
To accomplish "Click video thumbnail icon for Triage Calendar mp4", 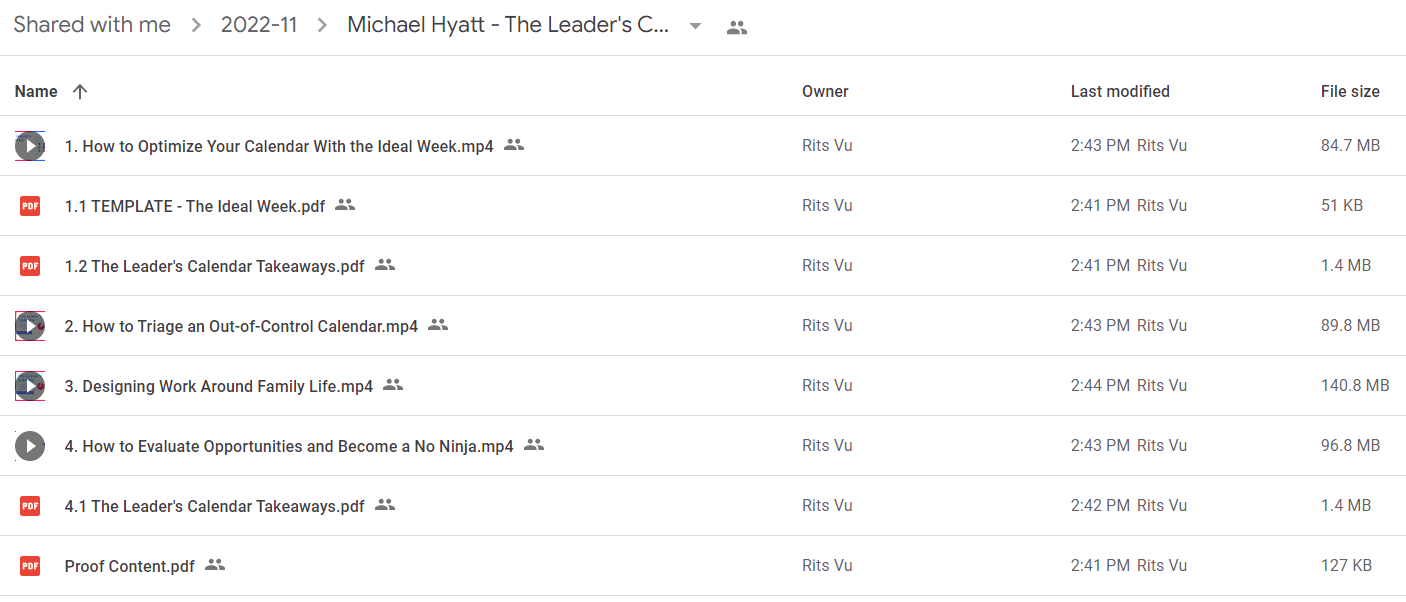I will pos(30,326).
